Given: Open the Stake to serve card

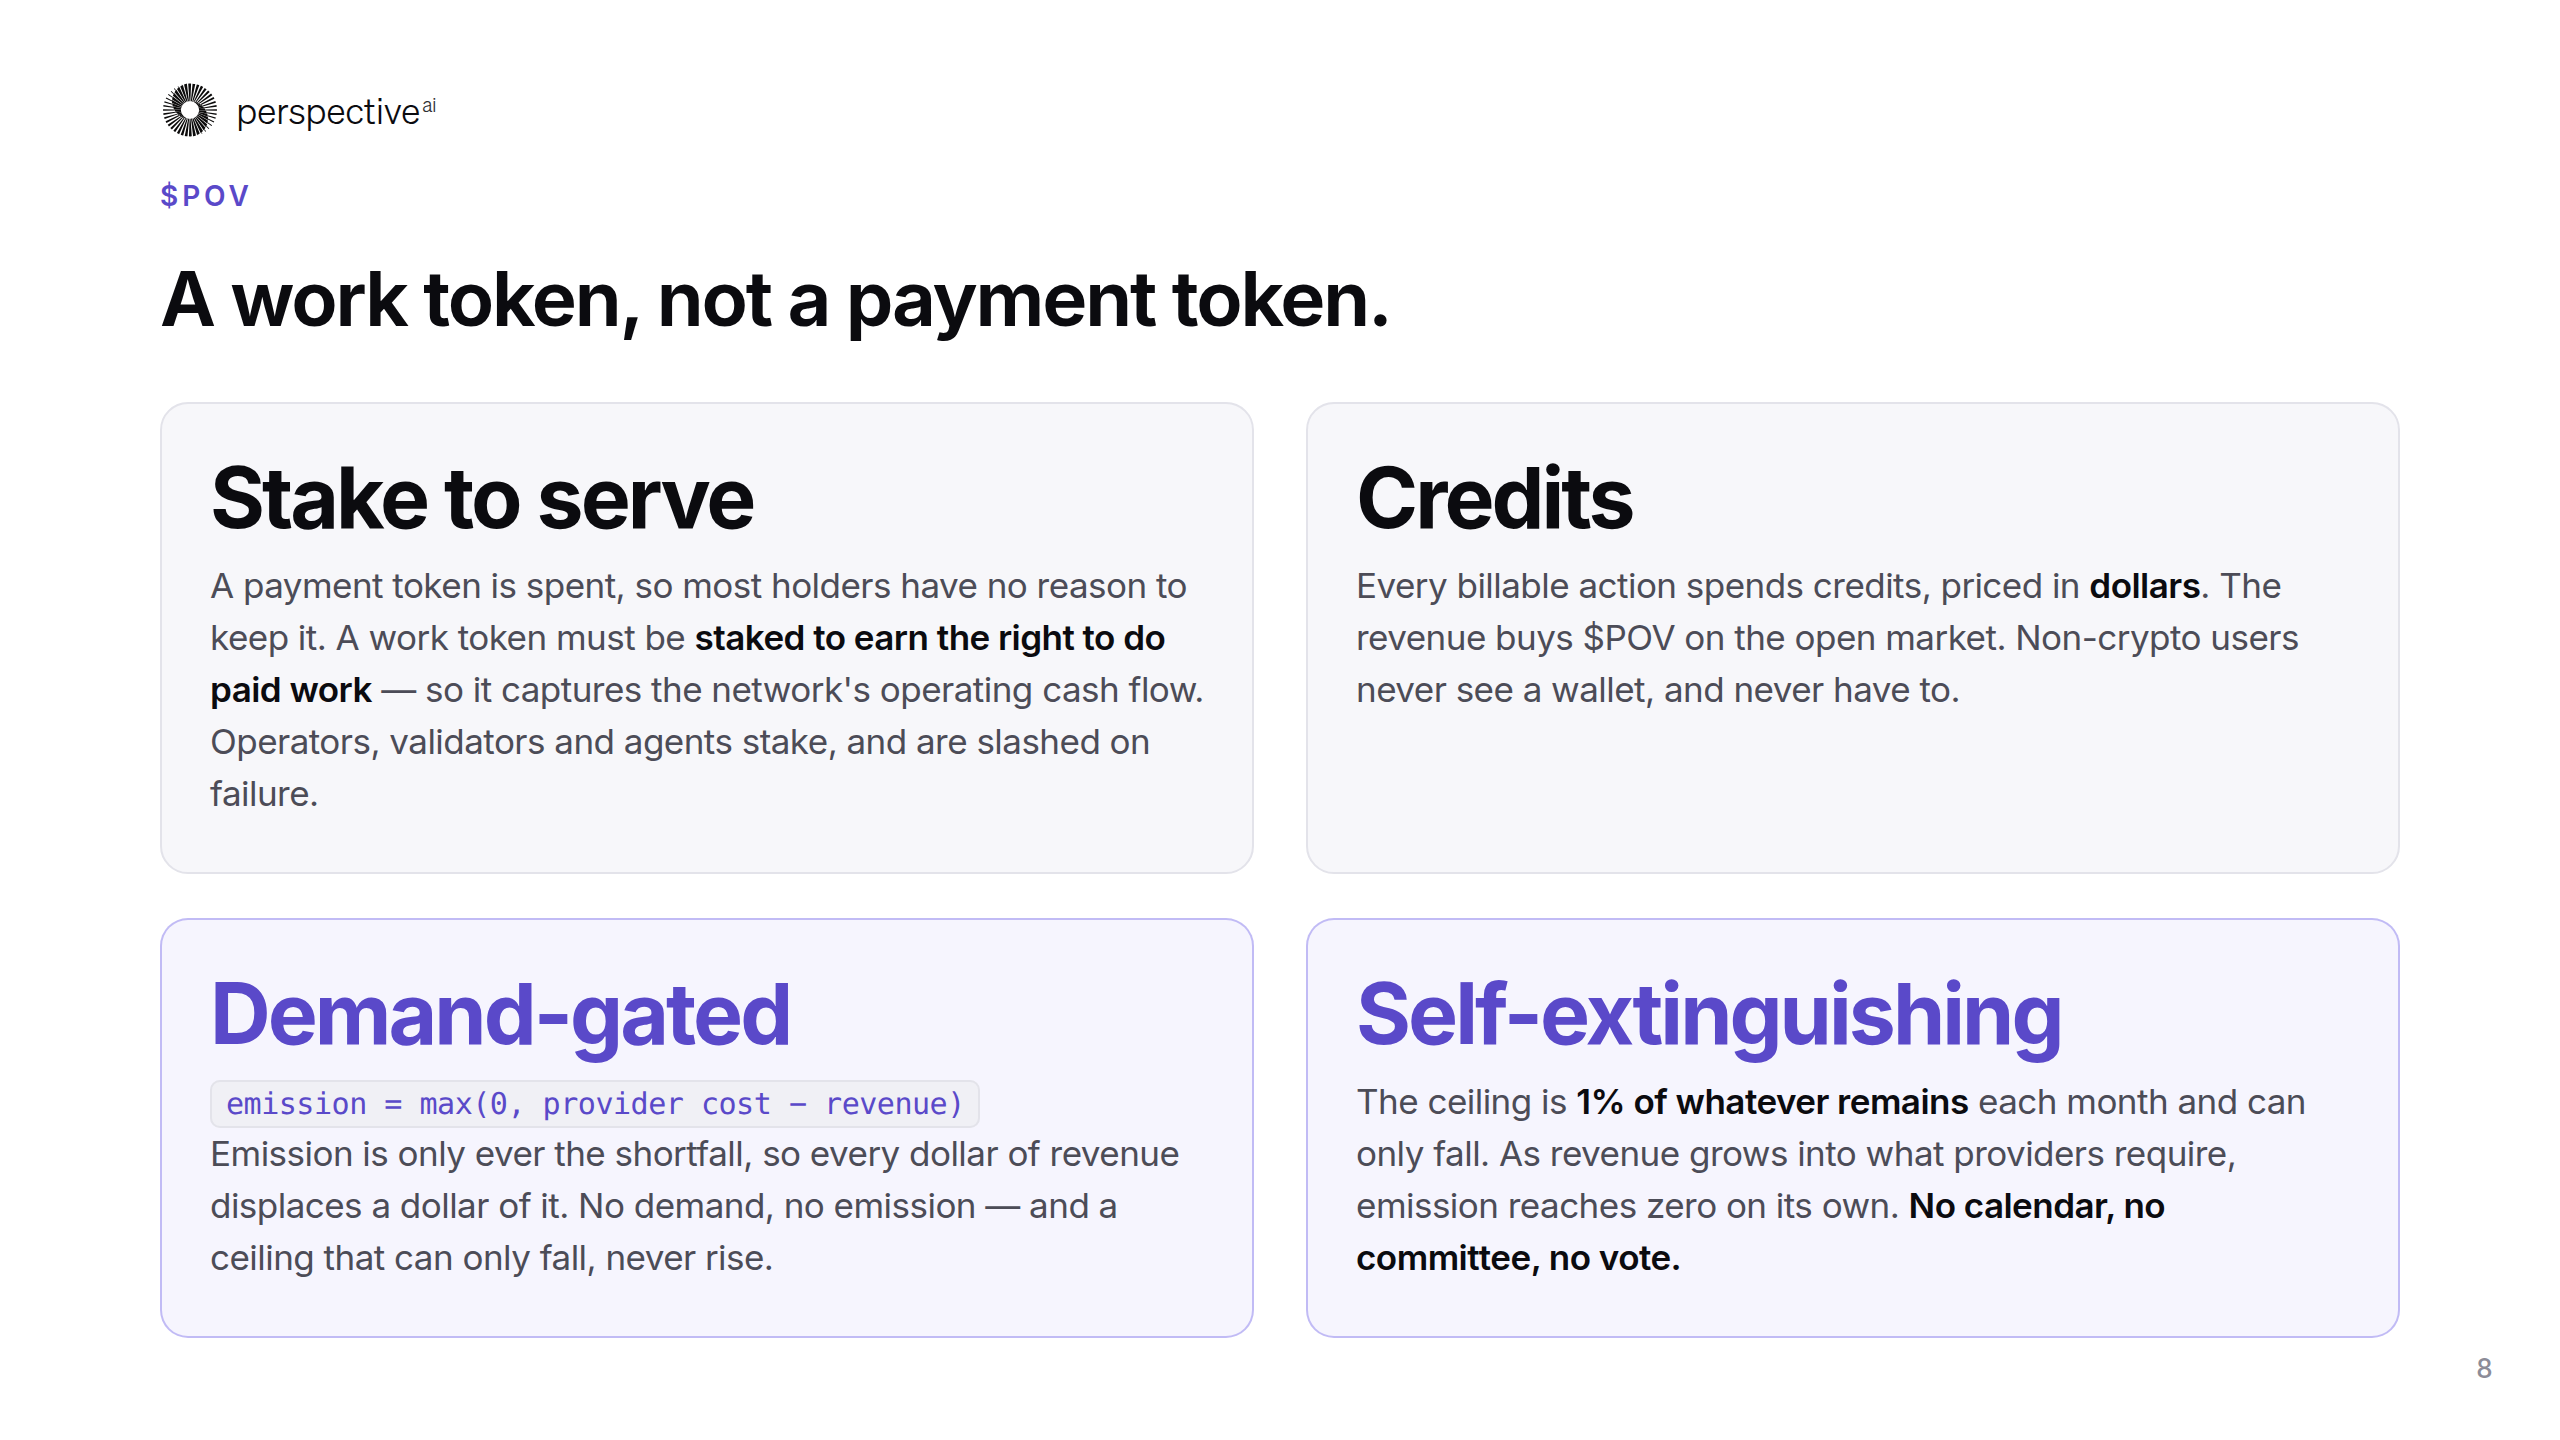Looking at the screenshot, I should pyautogui.click(x=707, y=638).
